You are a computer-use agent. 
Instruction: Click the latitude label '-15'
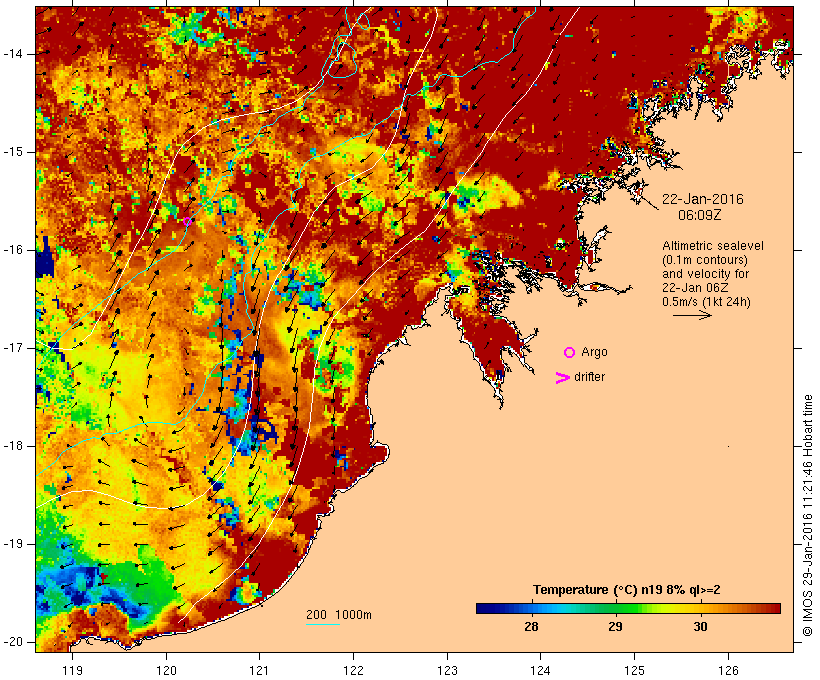pyautogui.click(x=12, y=152)
